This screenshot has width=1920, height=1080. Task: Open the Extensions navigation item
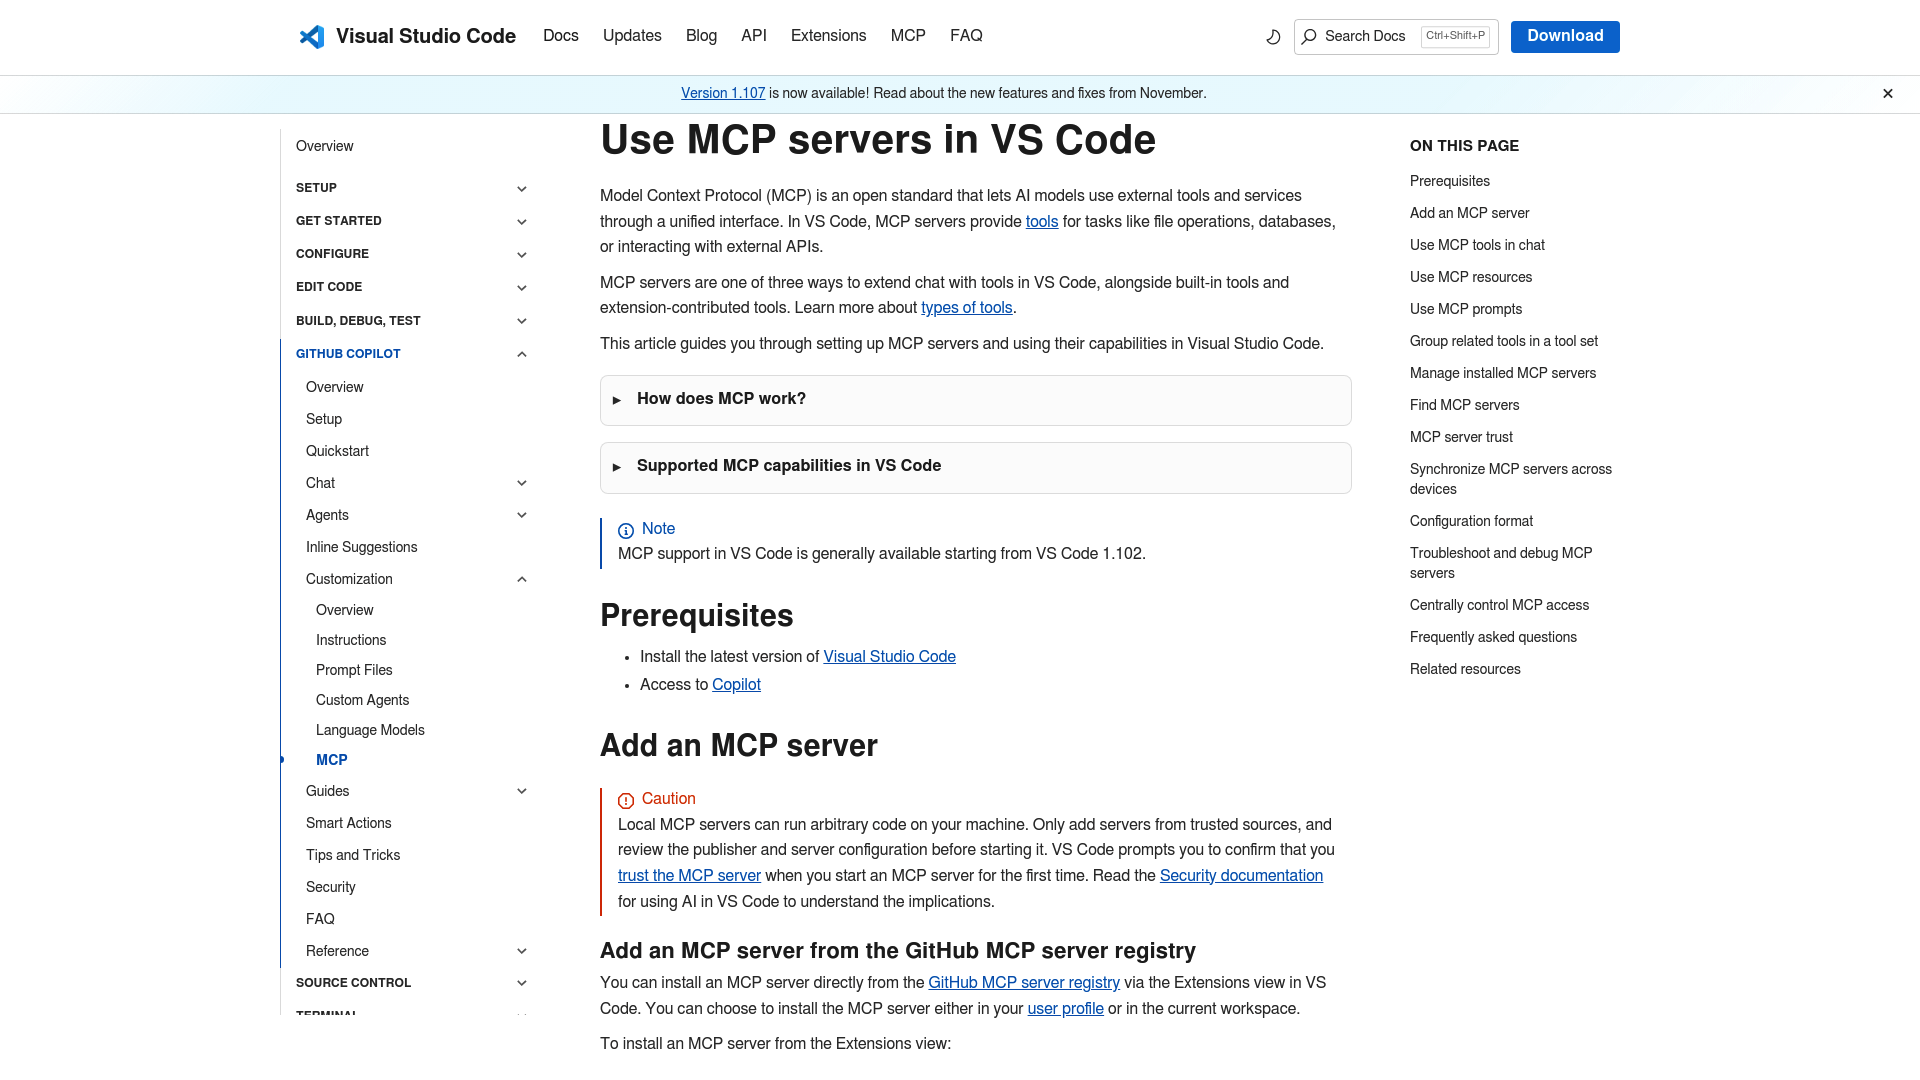[829, 36]
